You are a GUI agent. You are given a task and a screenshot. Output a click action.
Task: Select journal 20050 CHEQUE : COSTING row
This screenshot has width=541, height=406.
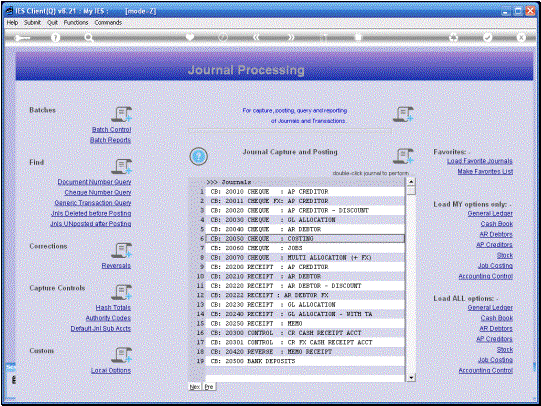(305, 239)
